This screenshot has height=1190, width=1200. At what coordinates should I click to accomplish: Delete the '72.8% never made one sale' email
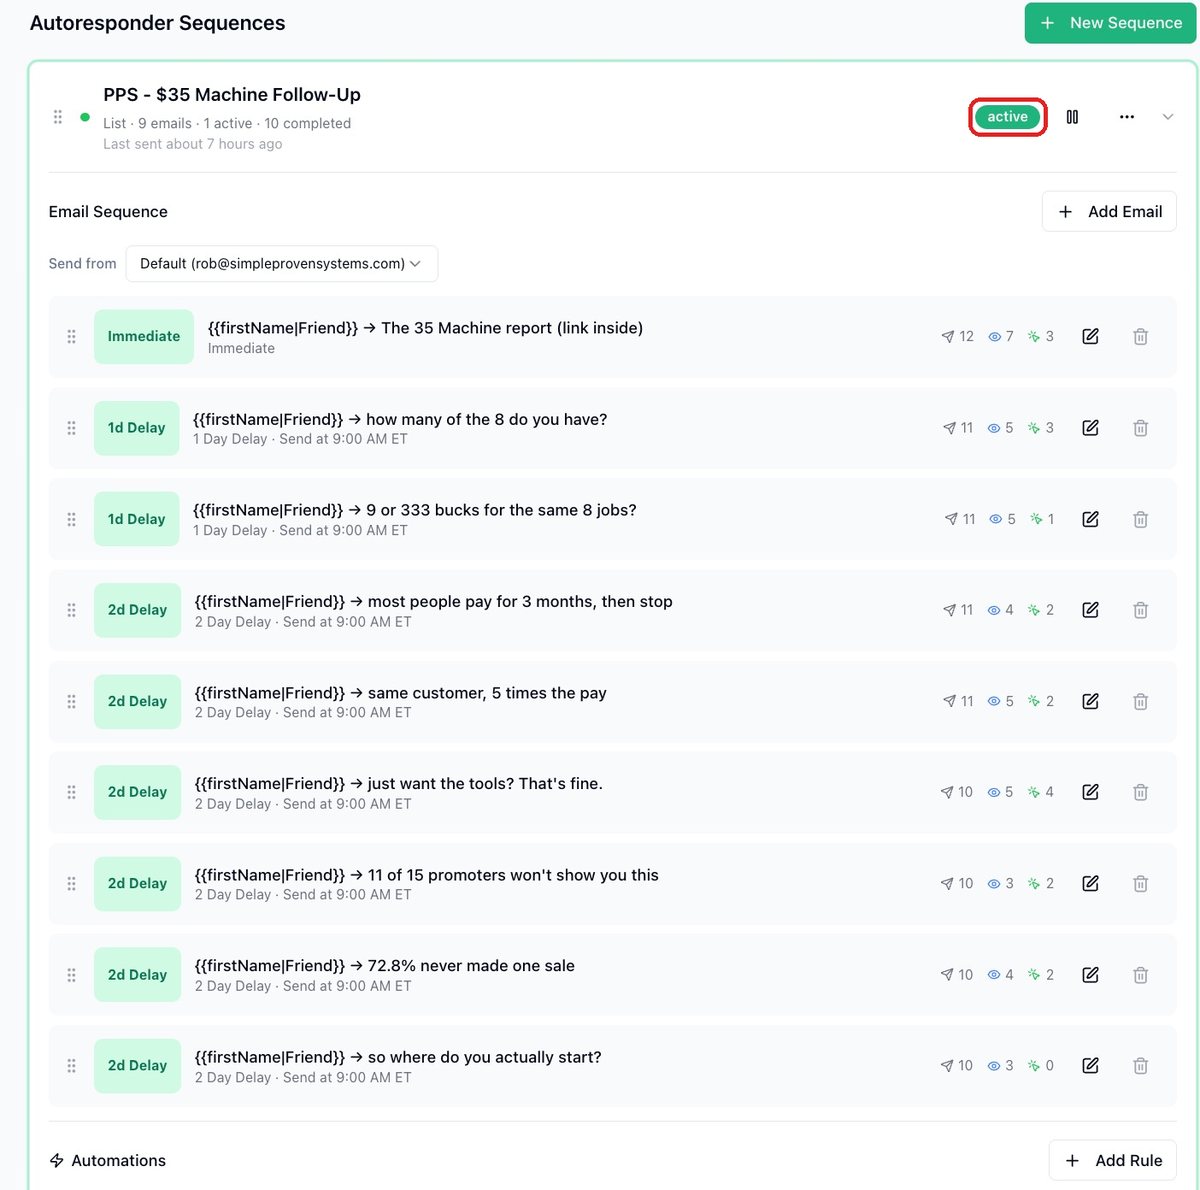pyautogui.click(x=1140, y=975)
